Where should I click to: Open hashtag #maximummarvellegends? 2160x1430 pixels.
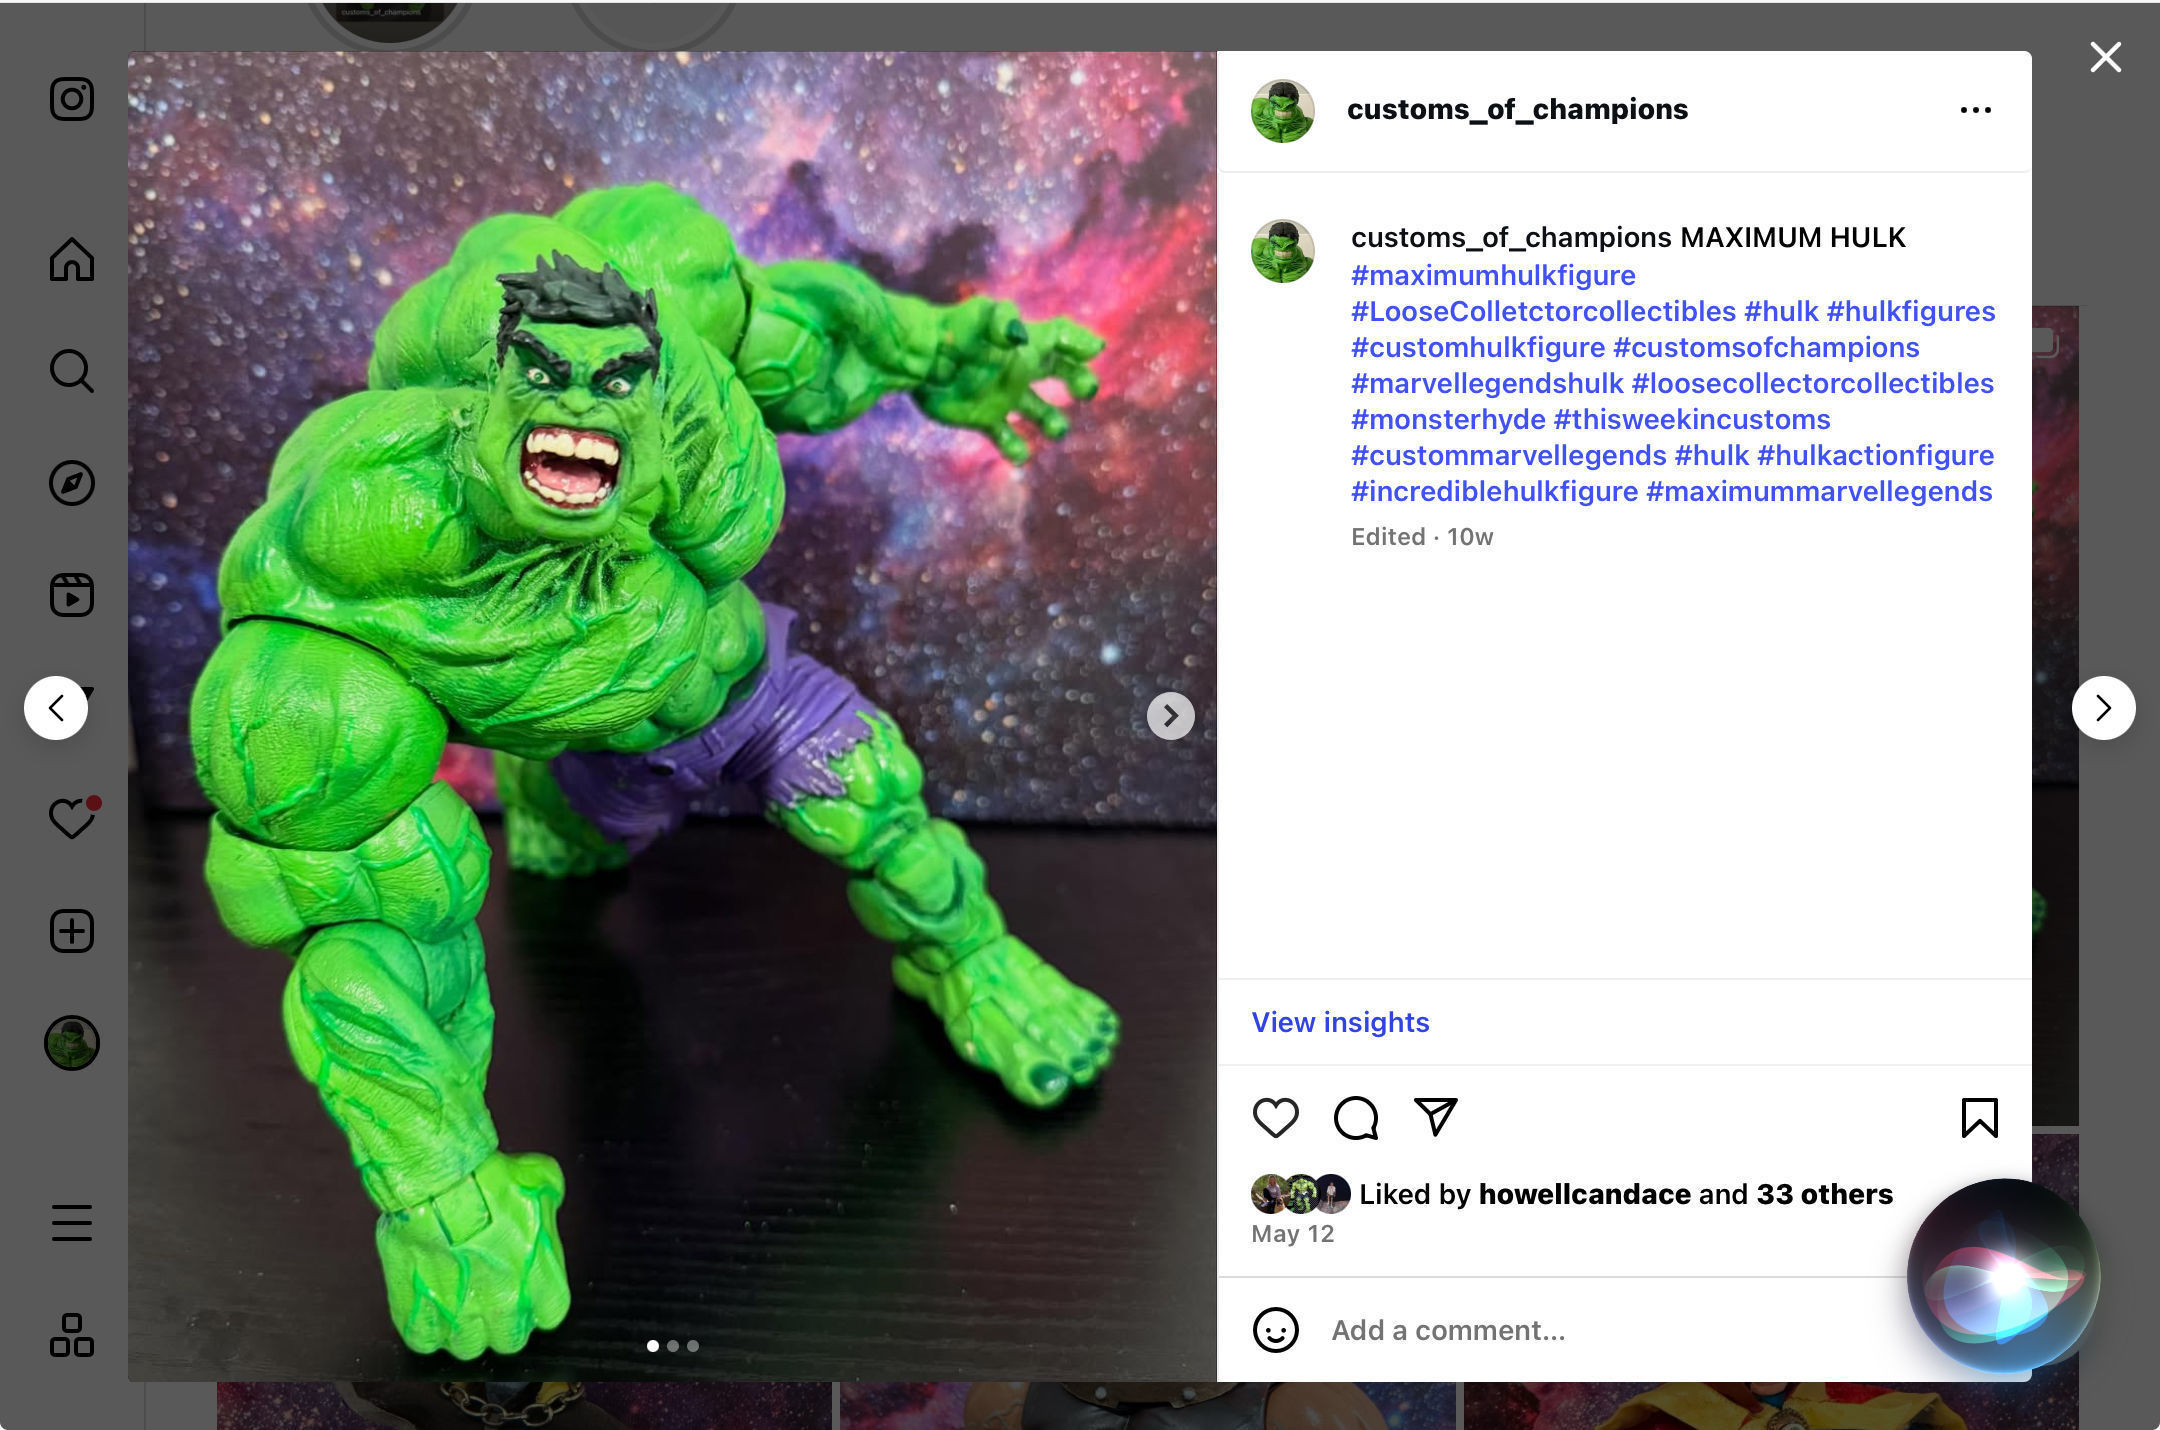pos(1819,491)
